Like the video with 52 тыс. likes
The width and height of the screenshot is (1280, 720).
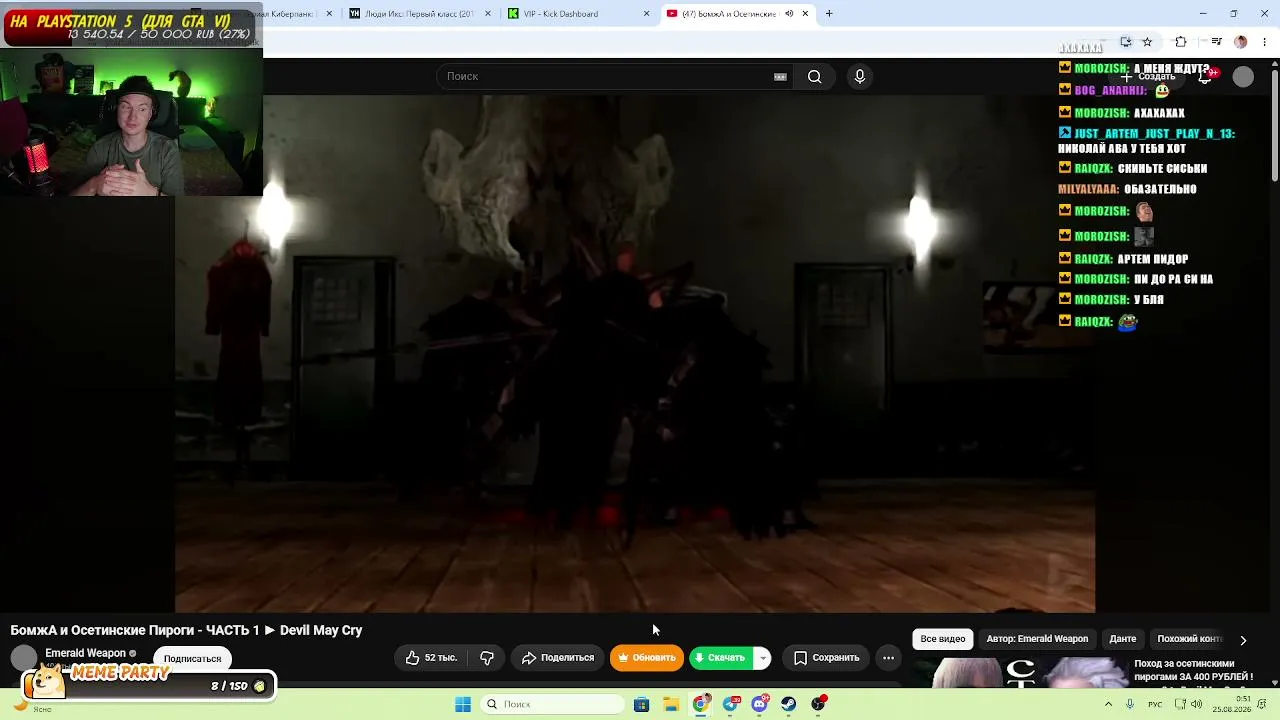point(431,658)
